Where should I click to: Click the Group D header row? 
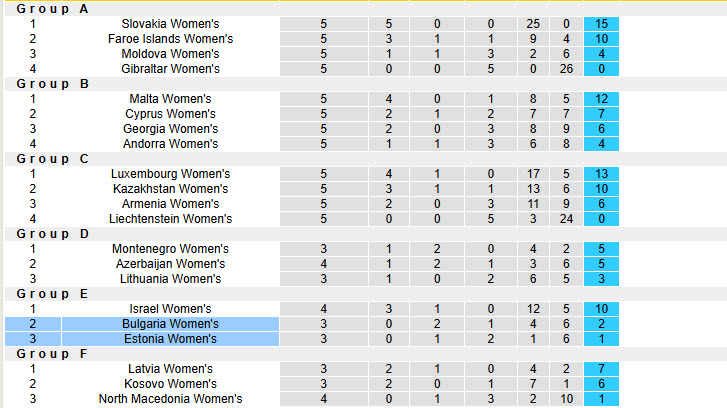tap(53, 234)
